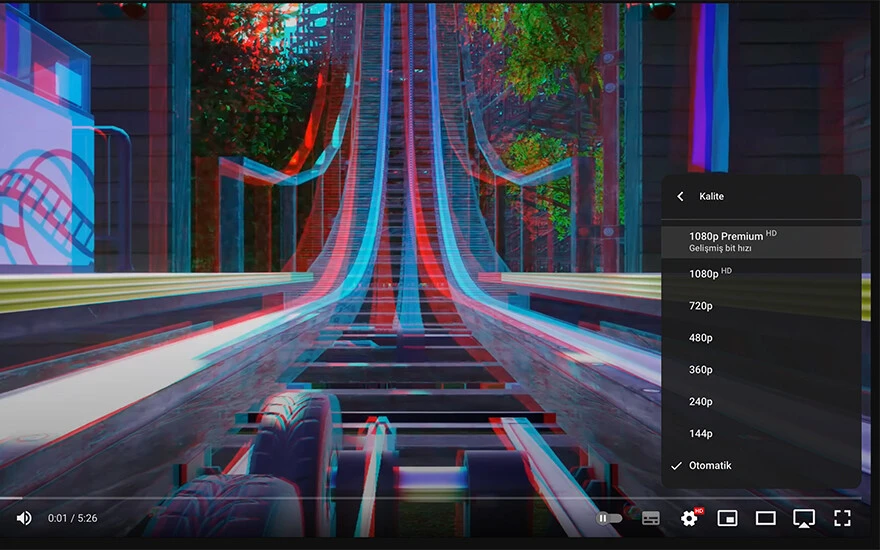This screenshot has width=880, height=550.
Task: Enter full screen mode
Action: (842, 518)
